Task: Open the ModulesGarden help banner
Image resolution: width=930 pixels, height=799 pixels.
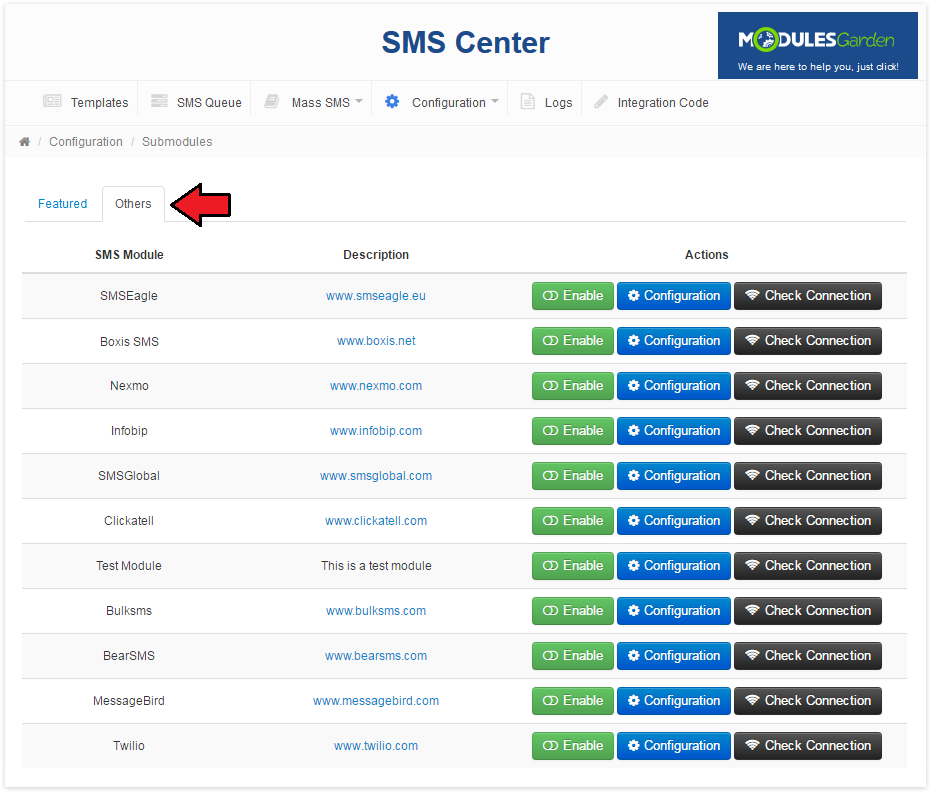Action: pyautogui.click(x=817, y=46)
